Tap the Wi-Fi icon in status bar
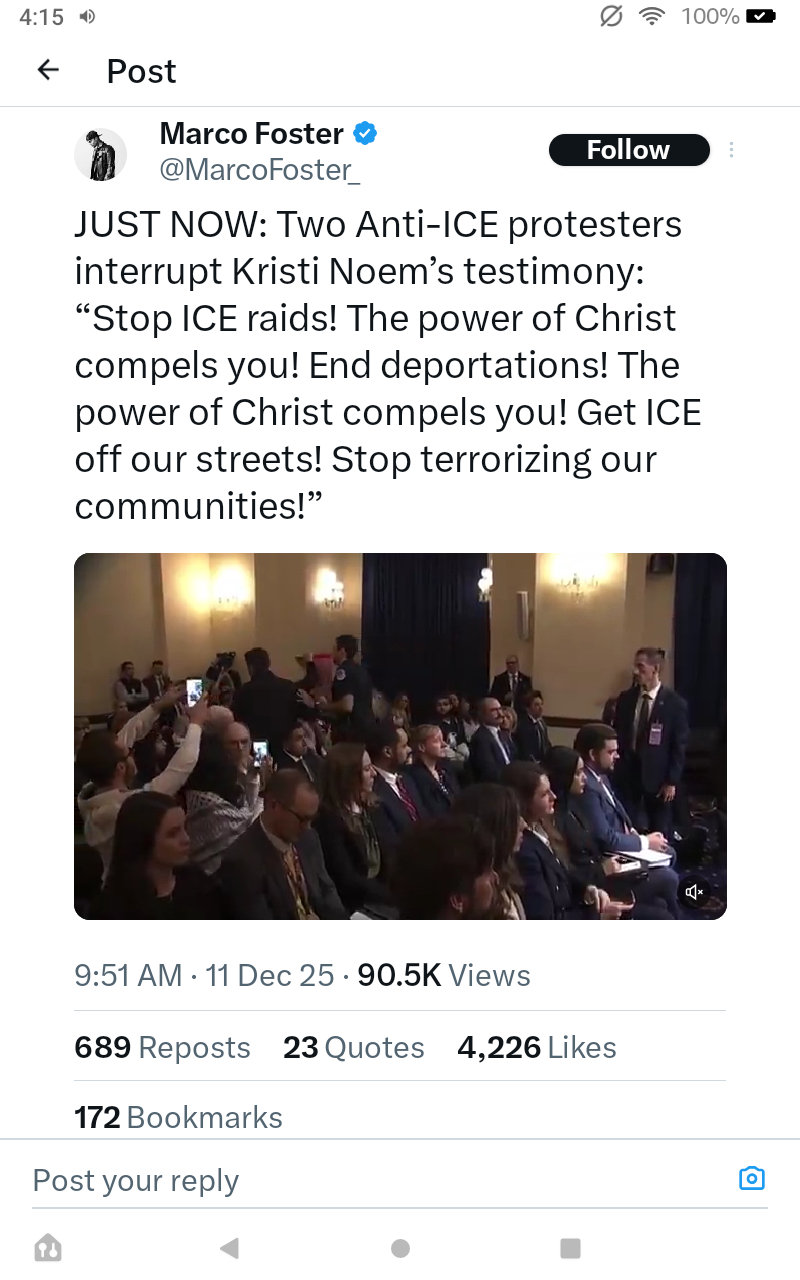Screen dimensions: 800x1280 [653, 16]
